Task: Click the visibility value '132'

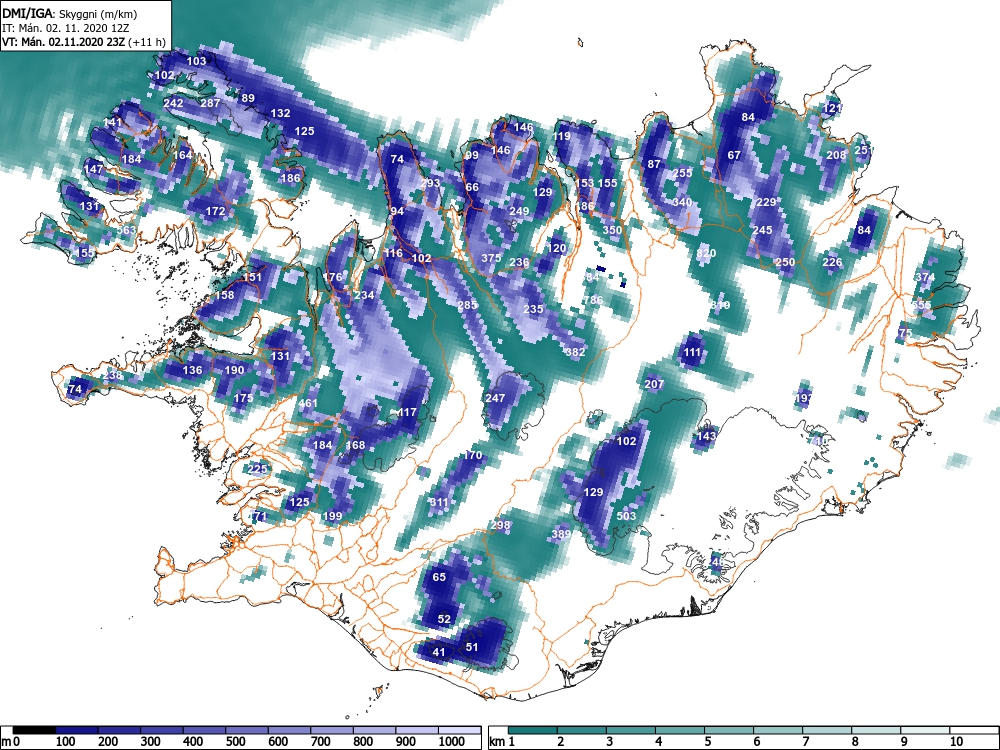Action: 281,113
